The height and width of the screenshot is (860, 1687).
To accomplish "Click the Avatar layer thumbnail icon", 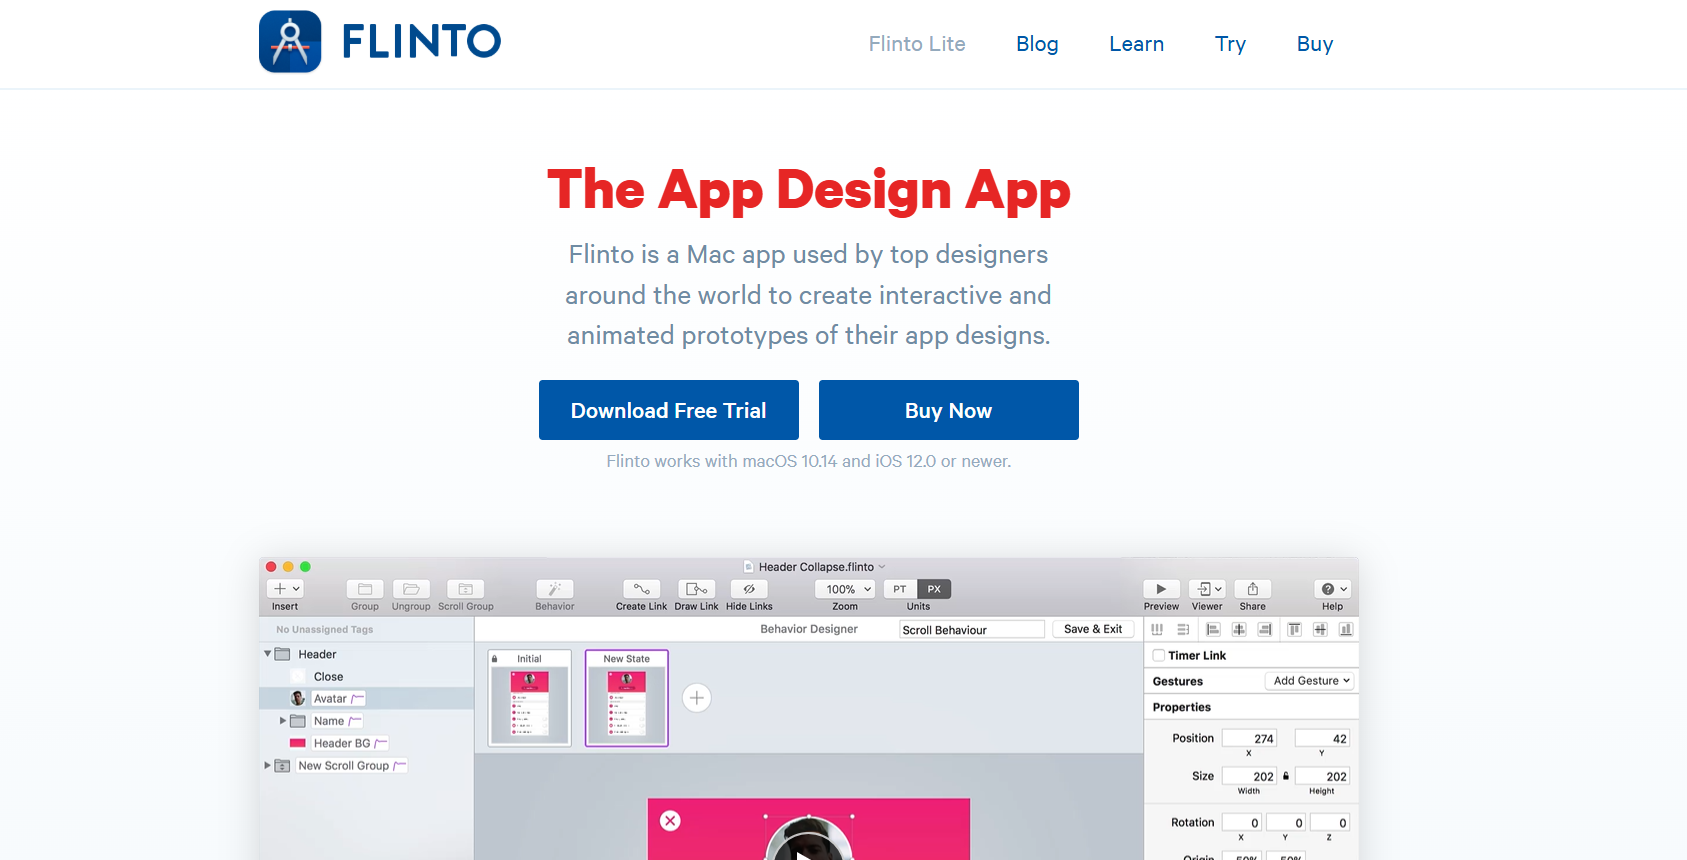I will (298, 698).
